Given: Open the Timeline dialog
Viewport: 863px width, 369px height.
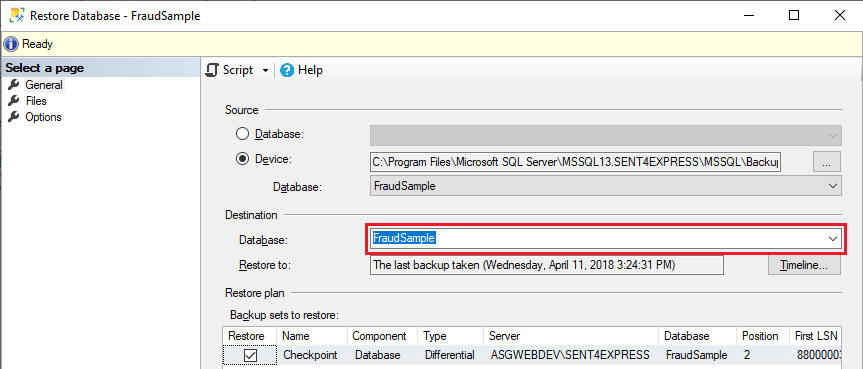Looking at the screenshot, I should pos(804,265).
